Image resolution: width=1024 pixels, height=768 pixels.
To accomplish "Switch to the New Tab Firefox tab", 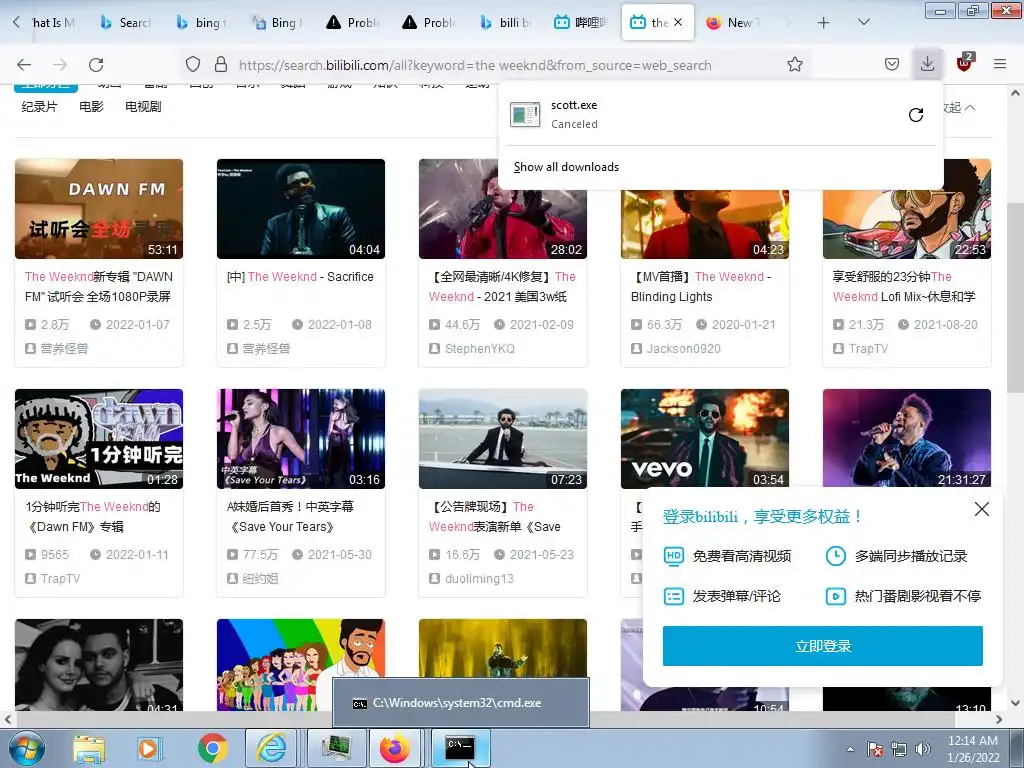I will 733,23.
